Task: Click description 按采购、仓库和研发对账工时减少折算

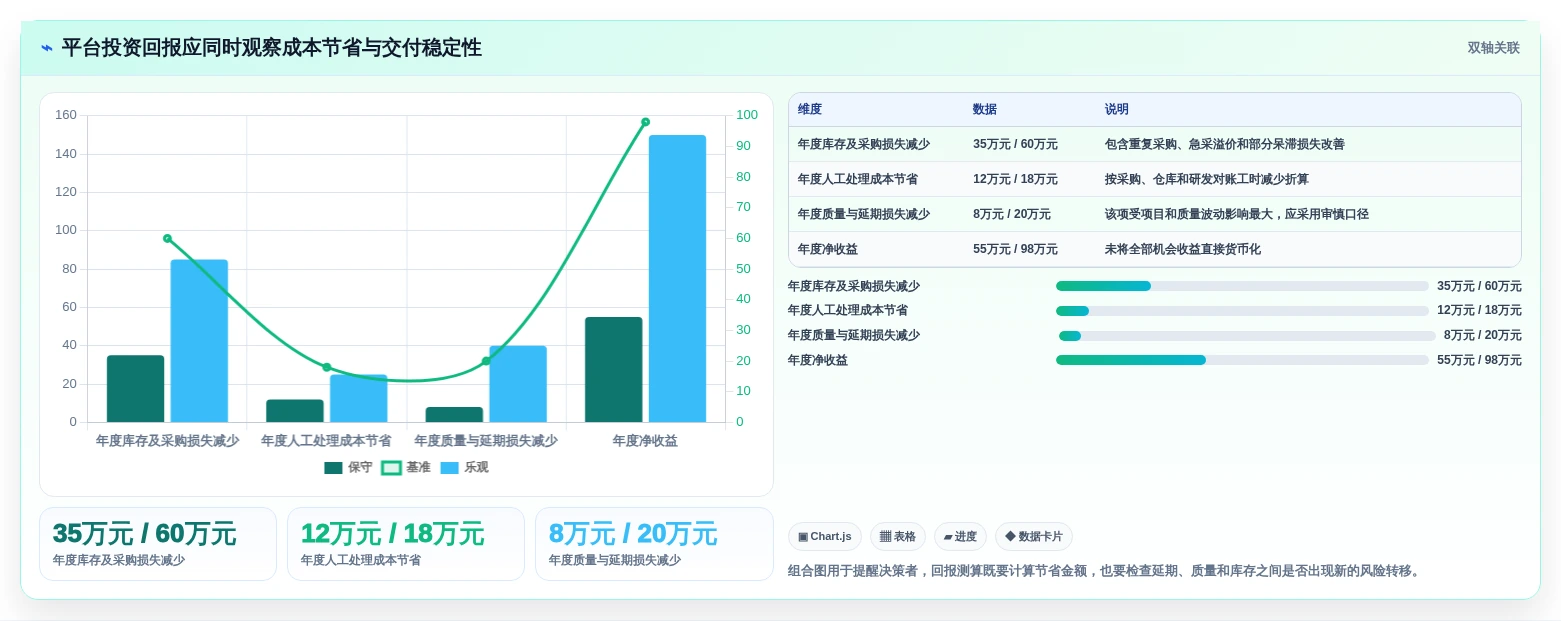Action: coord(1207,179)
